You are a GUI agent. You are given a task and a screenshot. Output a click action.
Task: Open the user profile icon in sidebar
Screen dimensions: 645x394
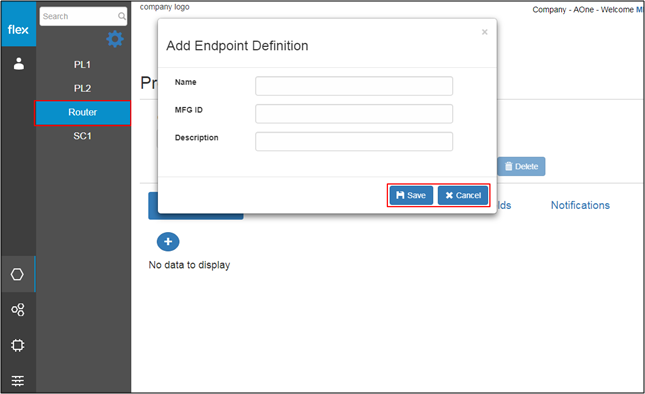pos(19,64)
